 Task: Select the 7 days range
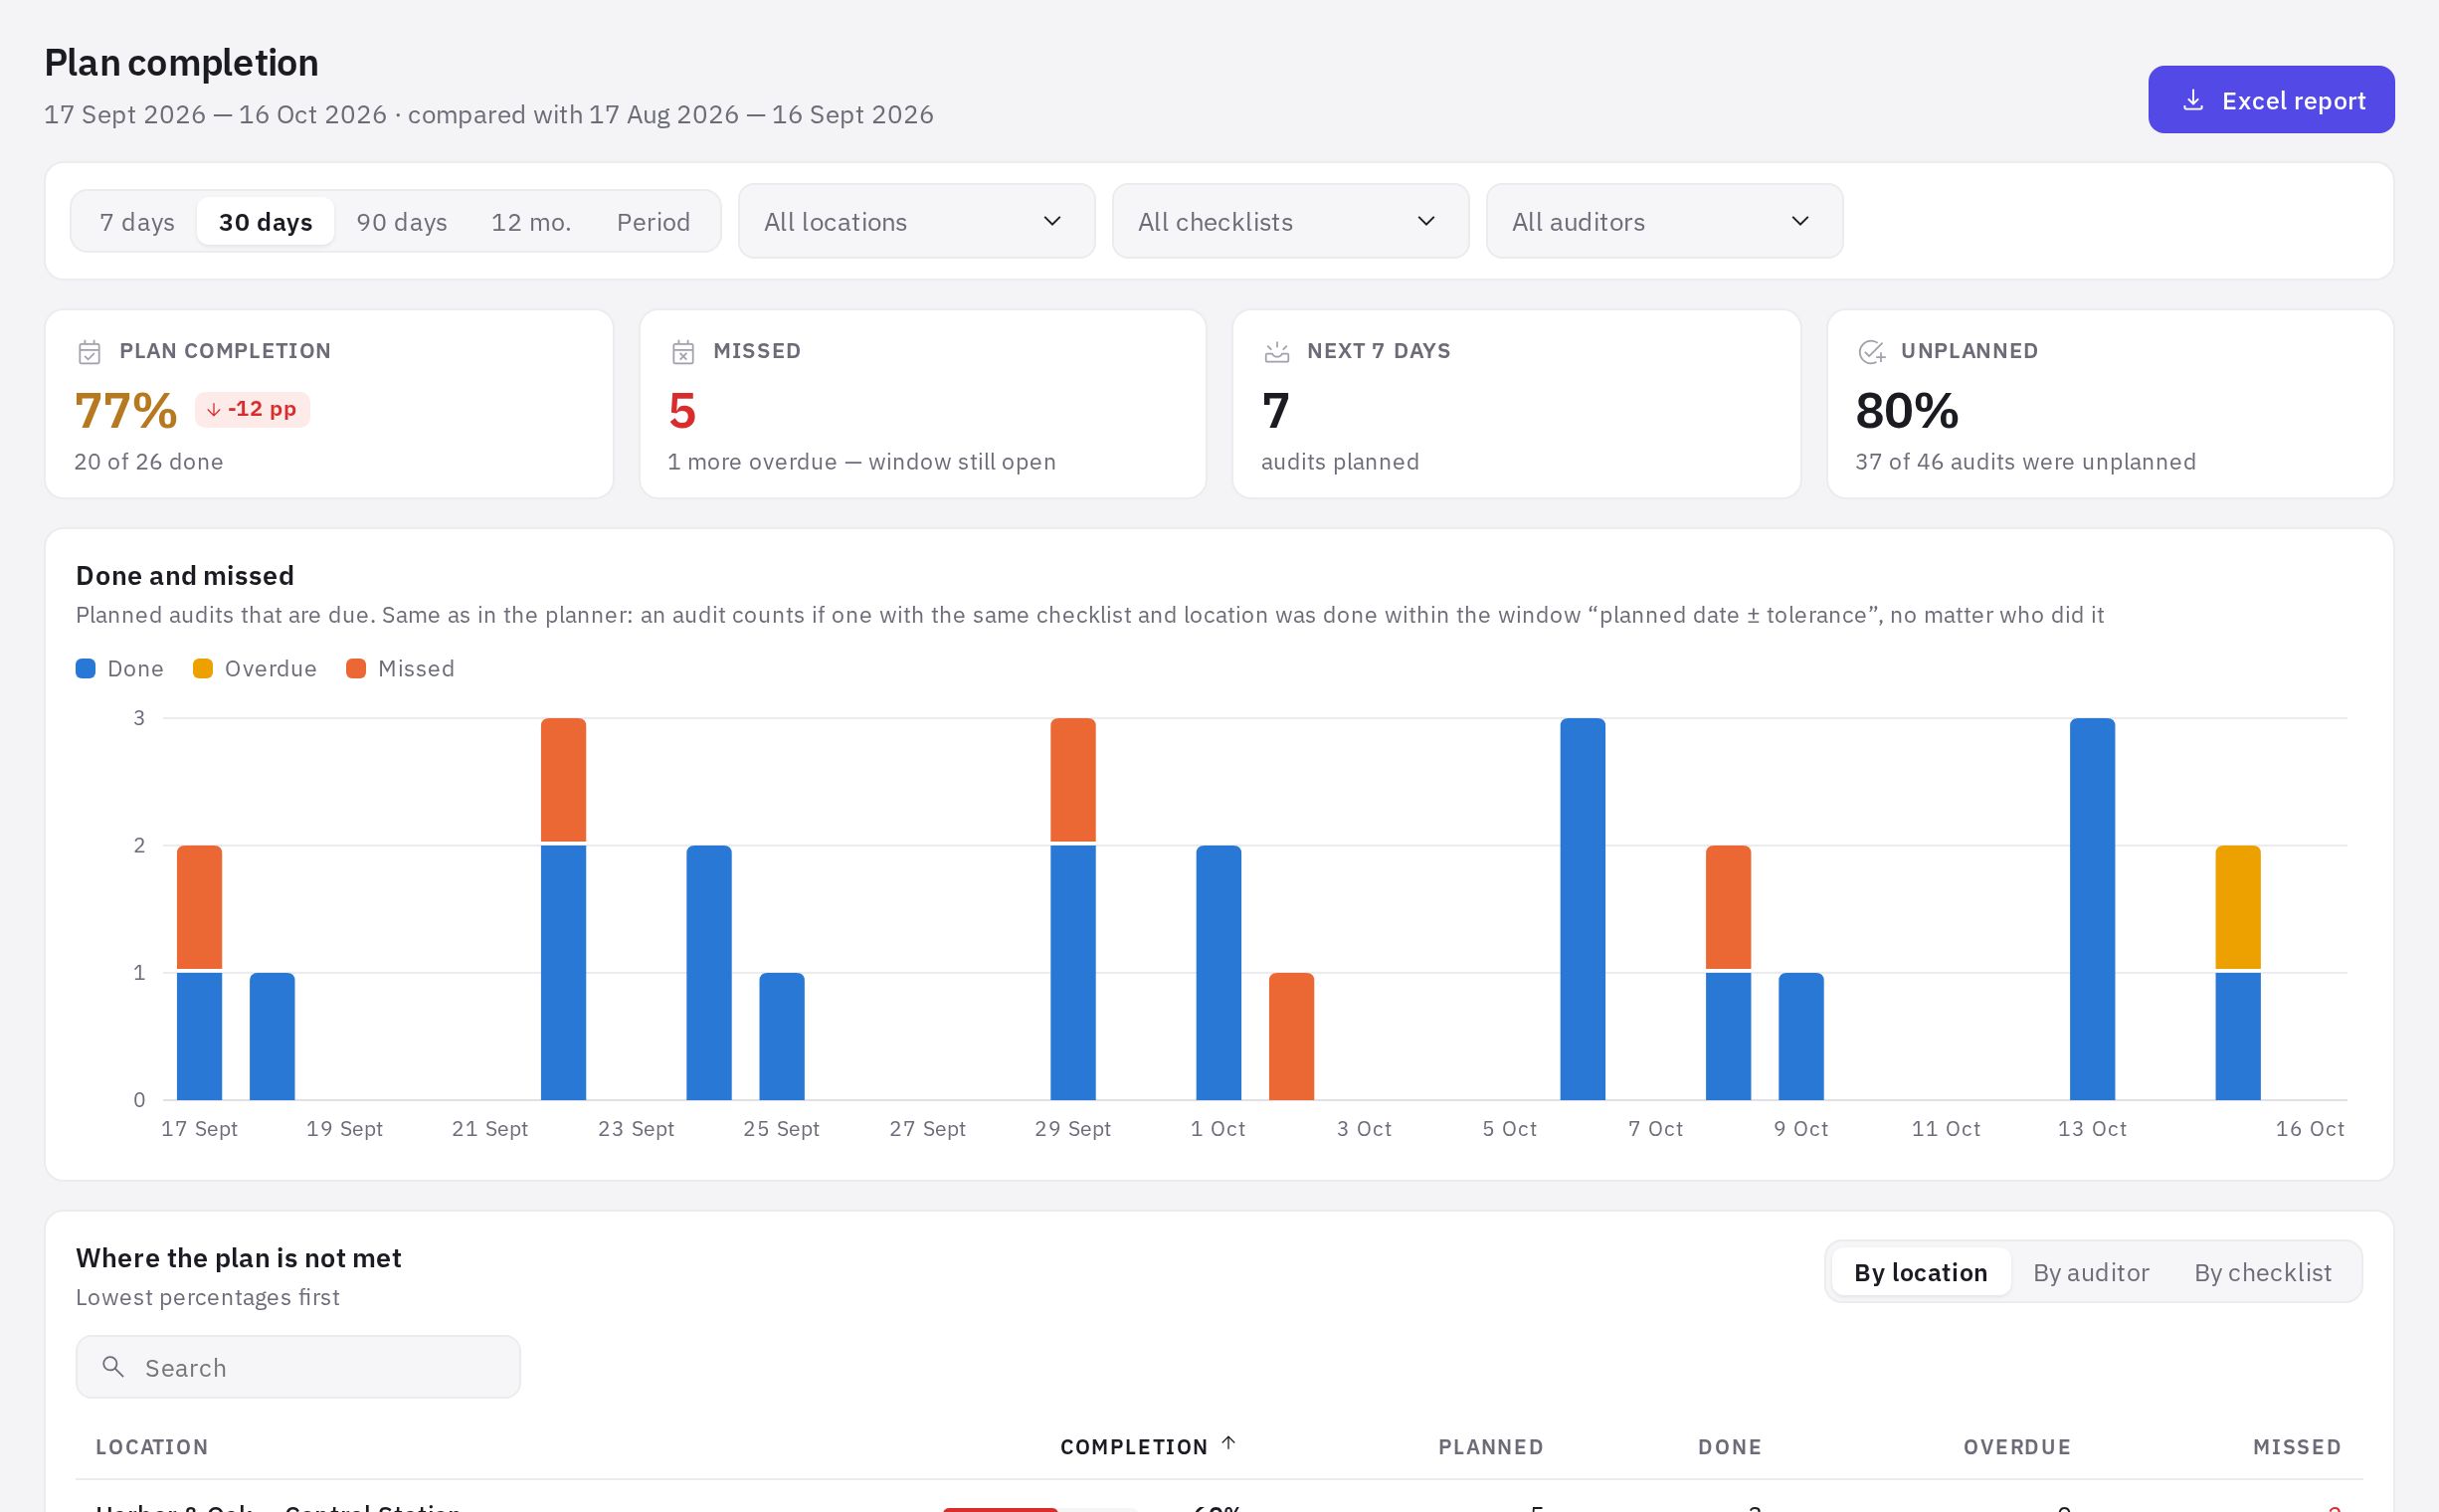click(x=137, y=221)
